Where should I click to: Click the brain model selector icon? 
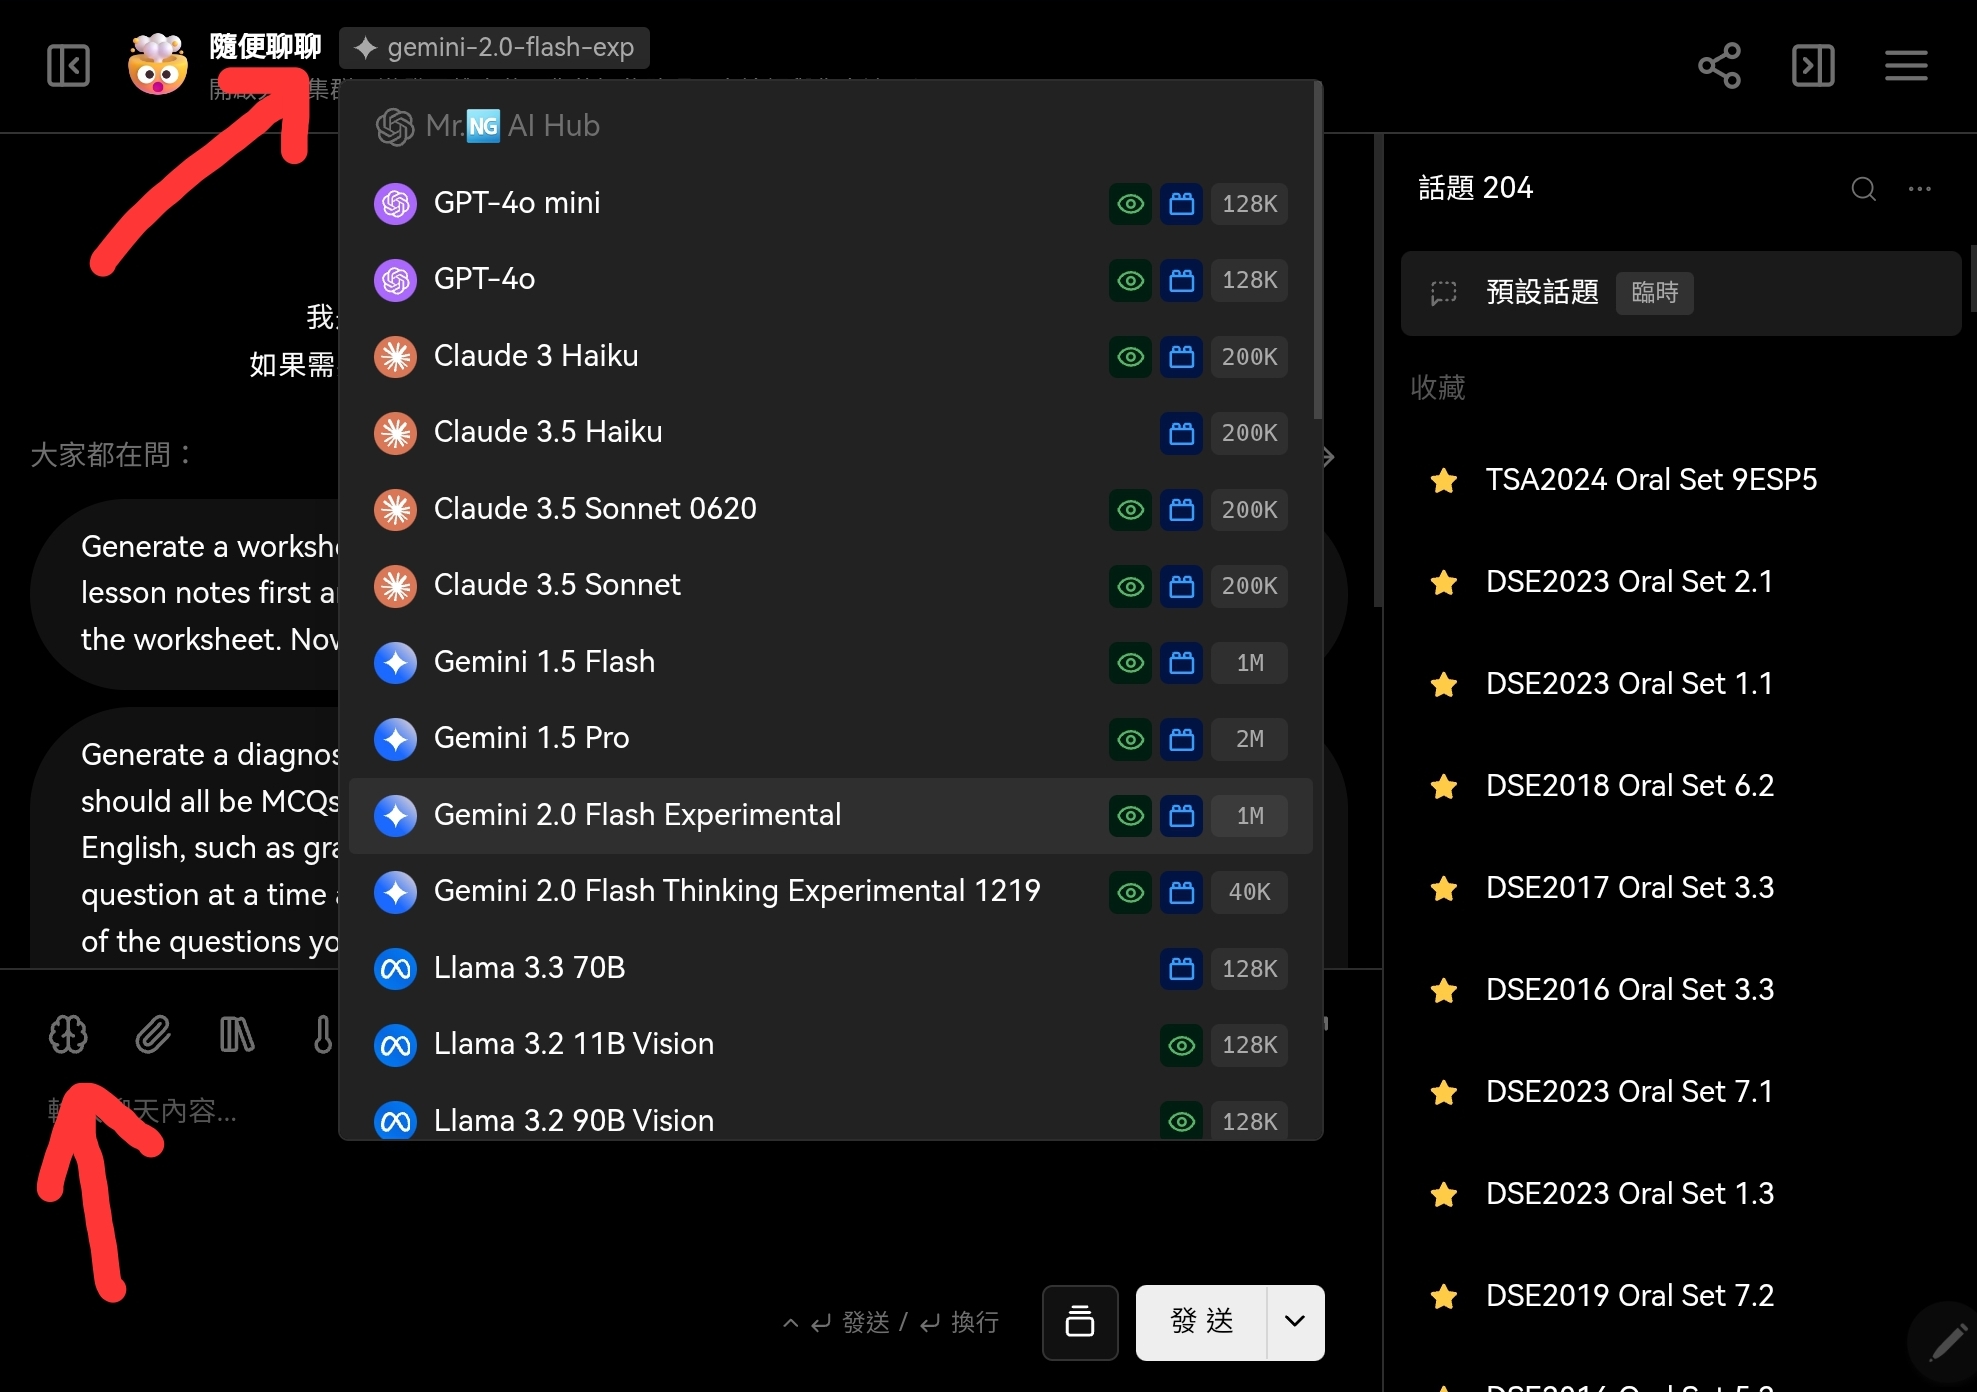click(x=68, y=1034)
